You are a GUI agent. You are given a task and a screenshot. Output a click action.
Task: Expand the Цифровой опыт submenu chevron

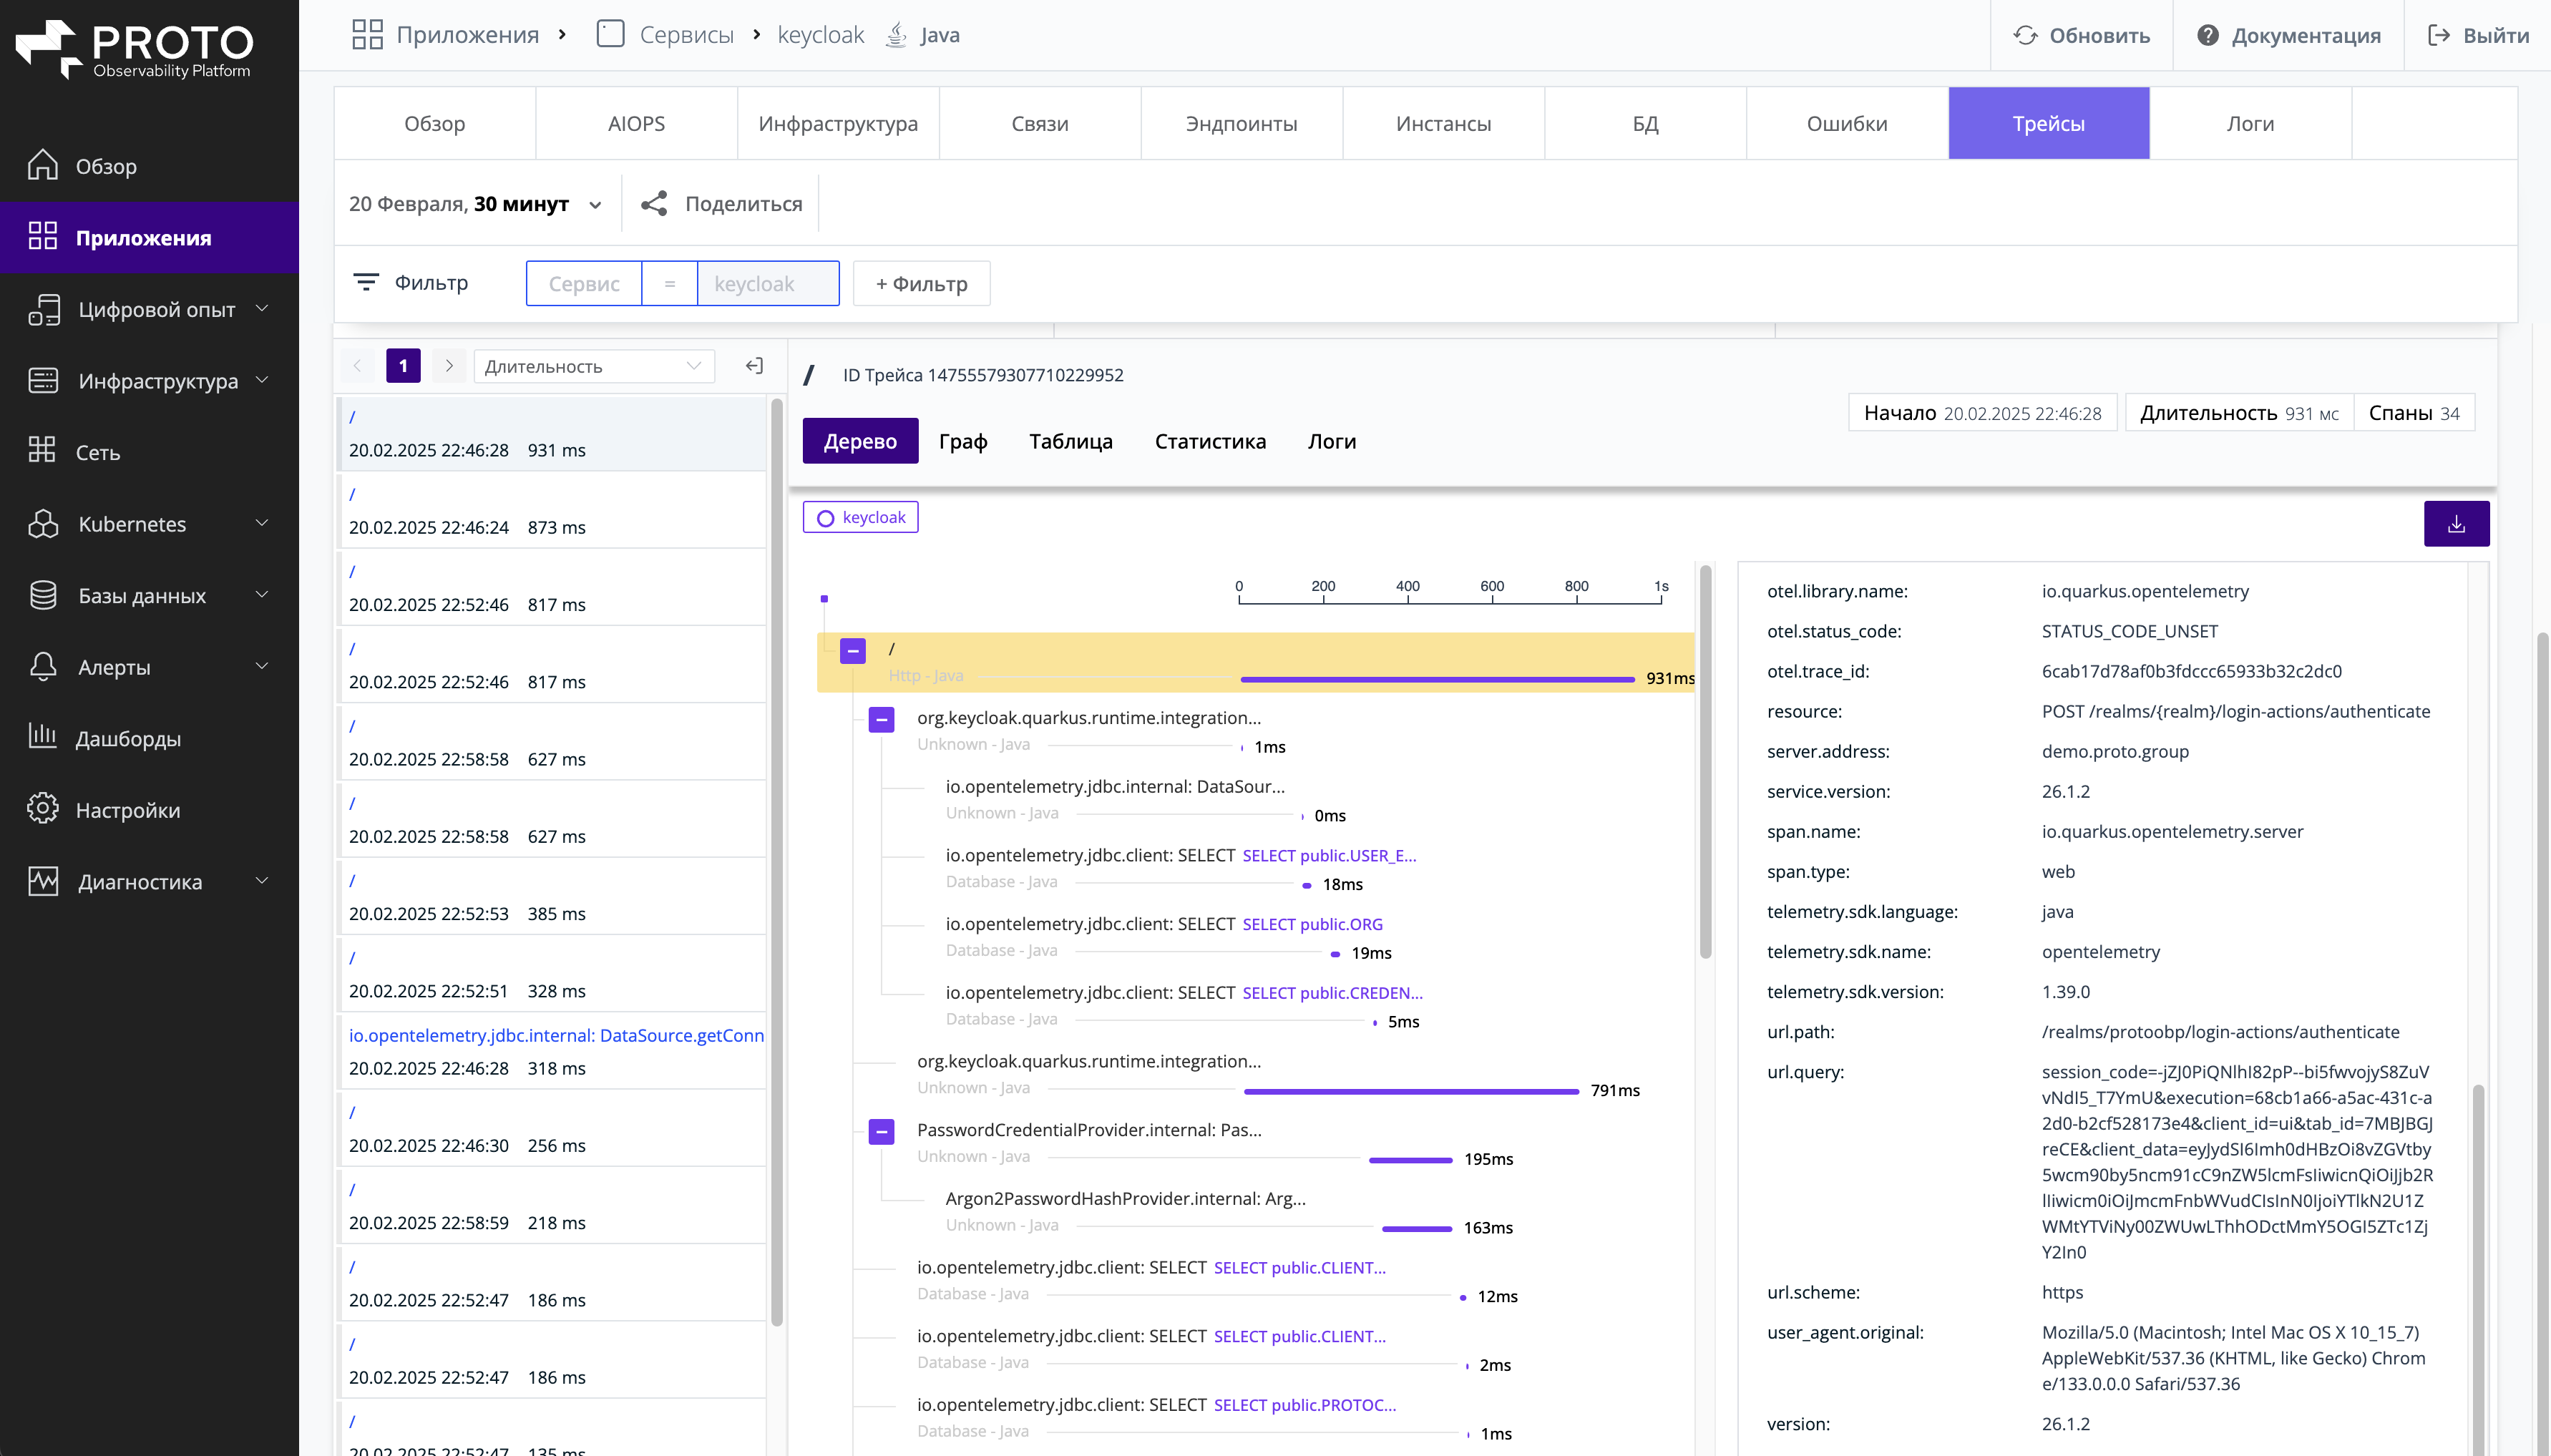262,308
